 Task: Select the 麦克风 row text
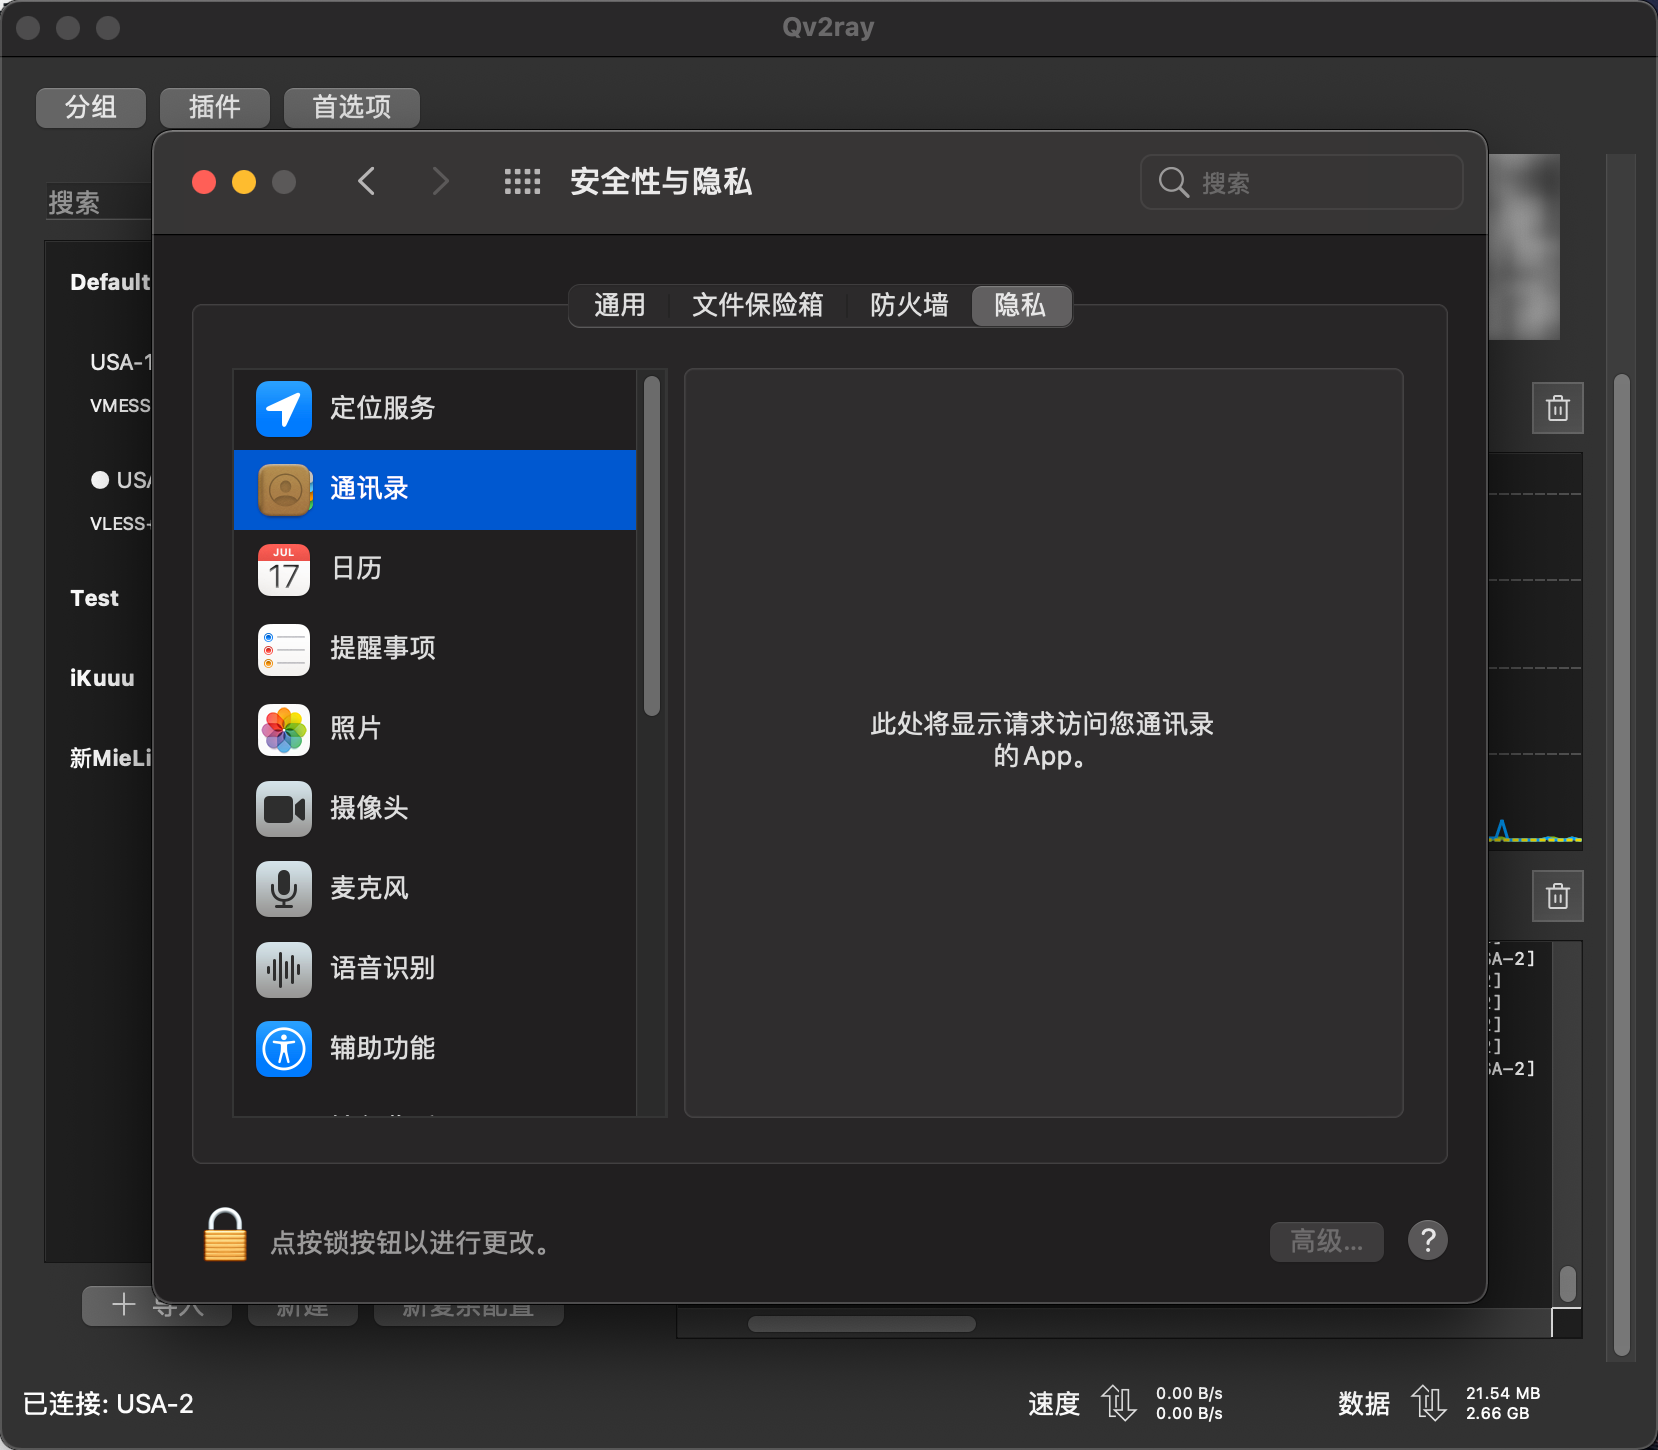tap(369, 889)
